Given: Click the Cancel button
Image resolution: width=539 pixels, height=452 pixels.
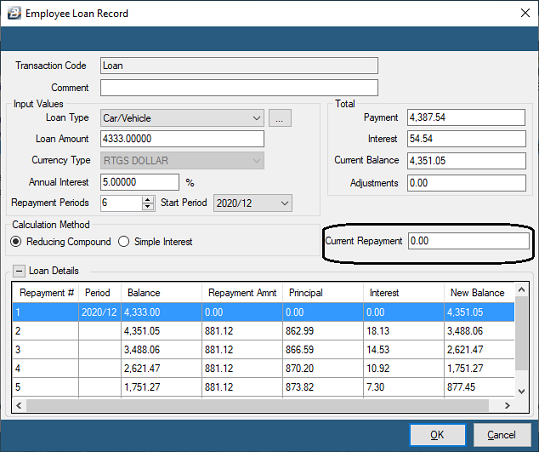Looking at the screenshot, I should click(x=502, y=435).
